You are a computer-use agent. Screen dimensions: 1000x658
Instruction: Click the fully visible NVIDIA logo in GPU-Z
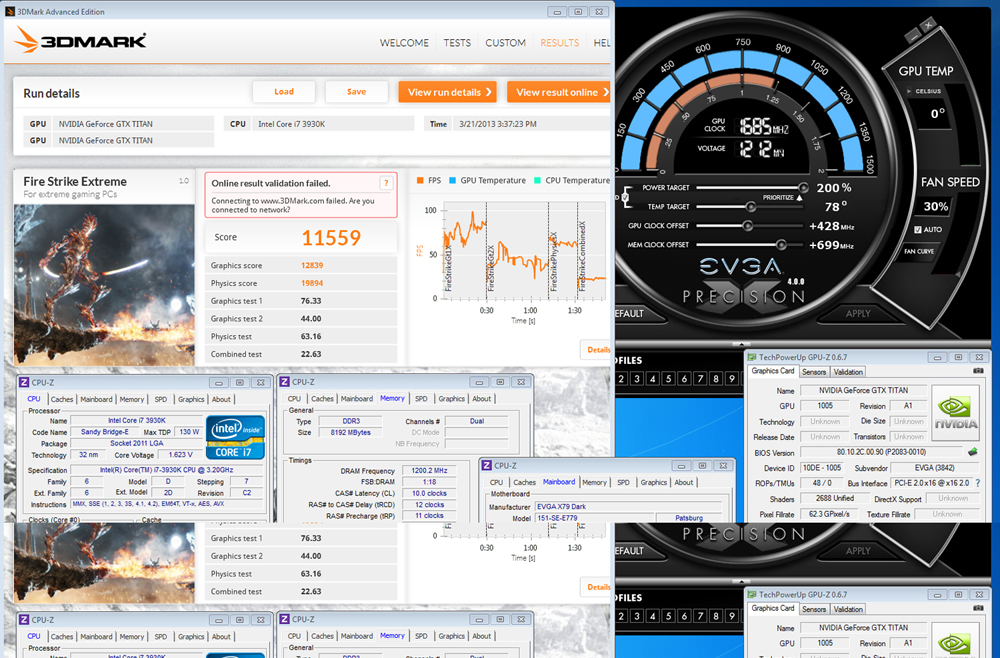(955, 413)
